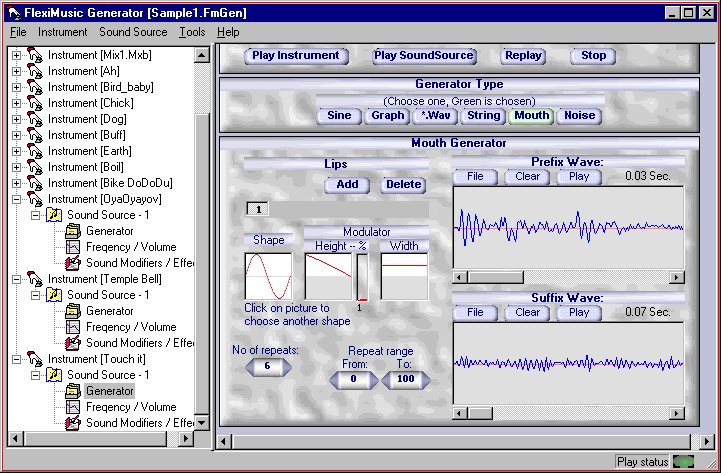Choose the Noise generator type
Viewport: 721px width, 473px height.
(x=579, y=116)
